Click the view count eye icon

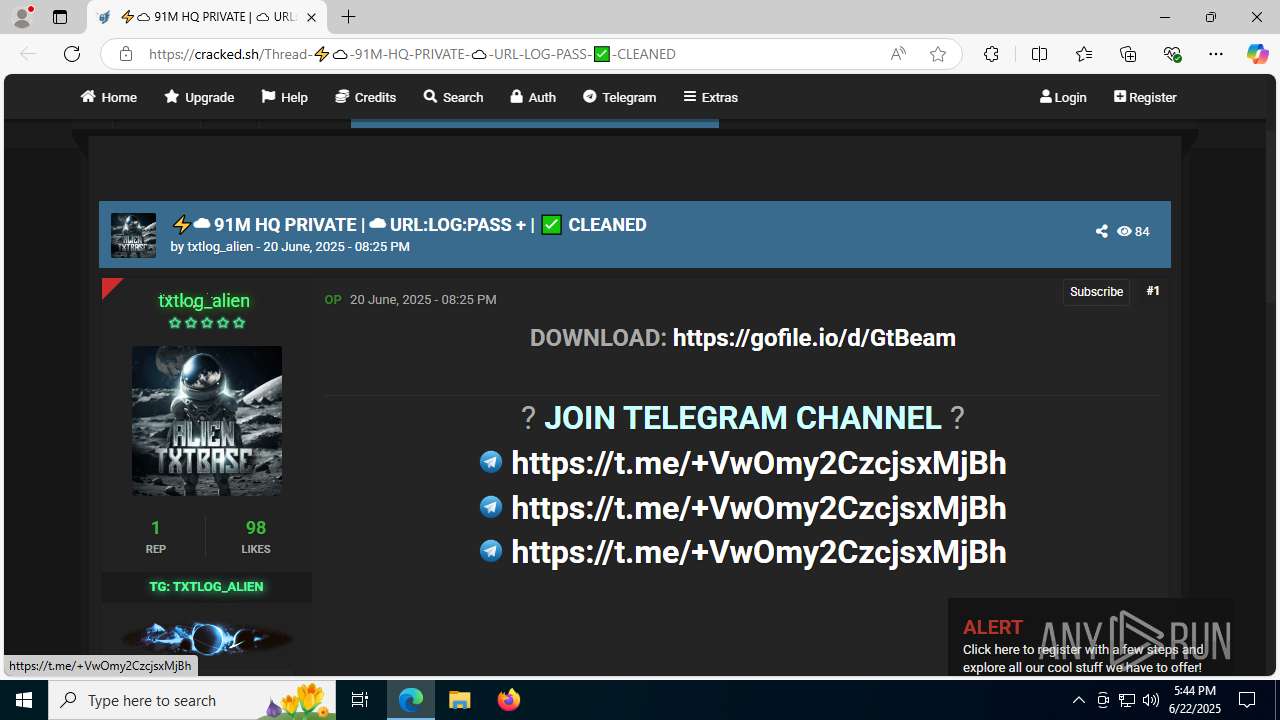click(1124, 231)
